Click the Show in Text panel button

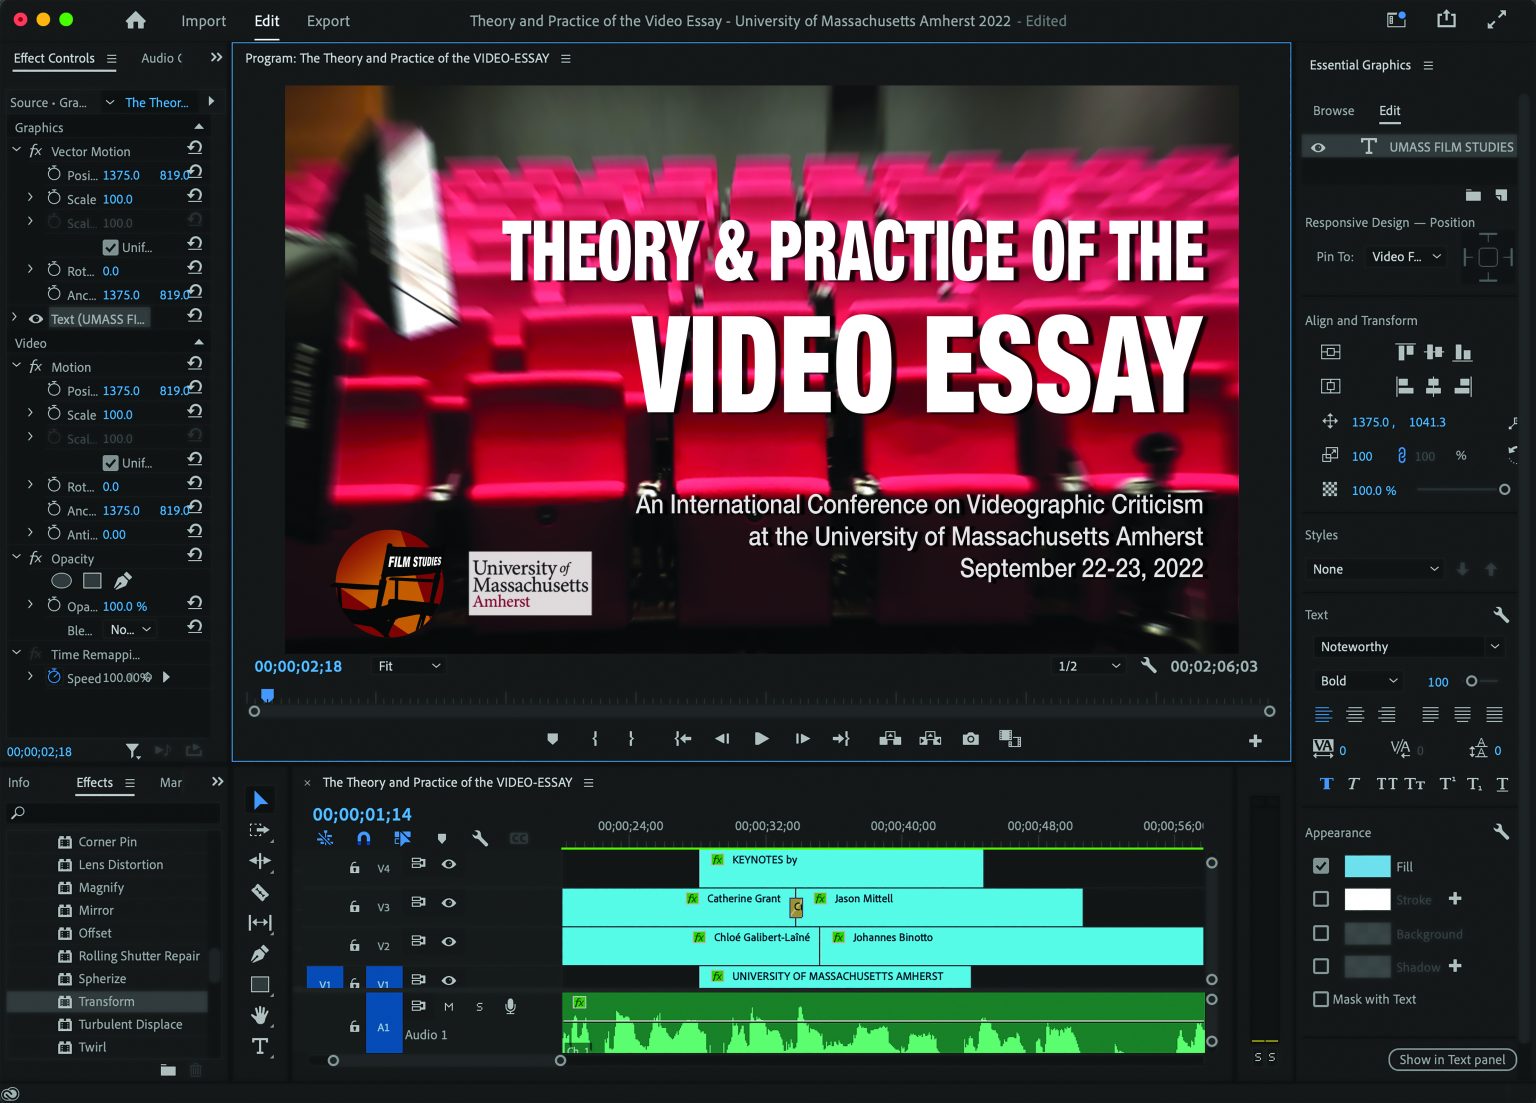click(1451, 1059)
